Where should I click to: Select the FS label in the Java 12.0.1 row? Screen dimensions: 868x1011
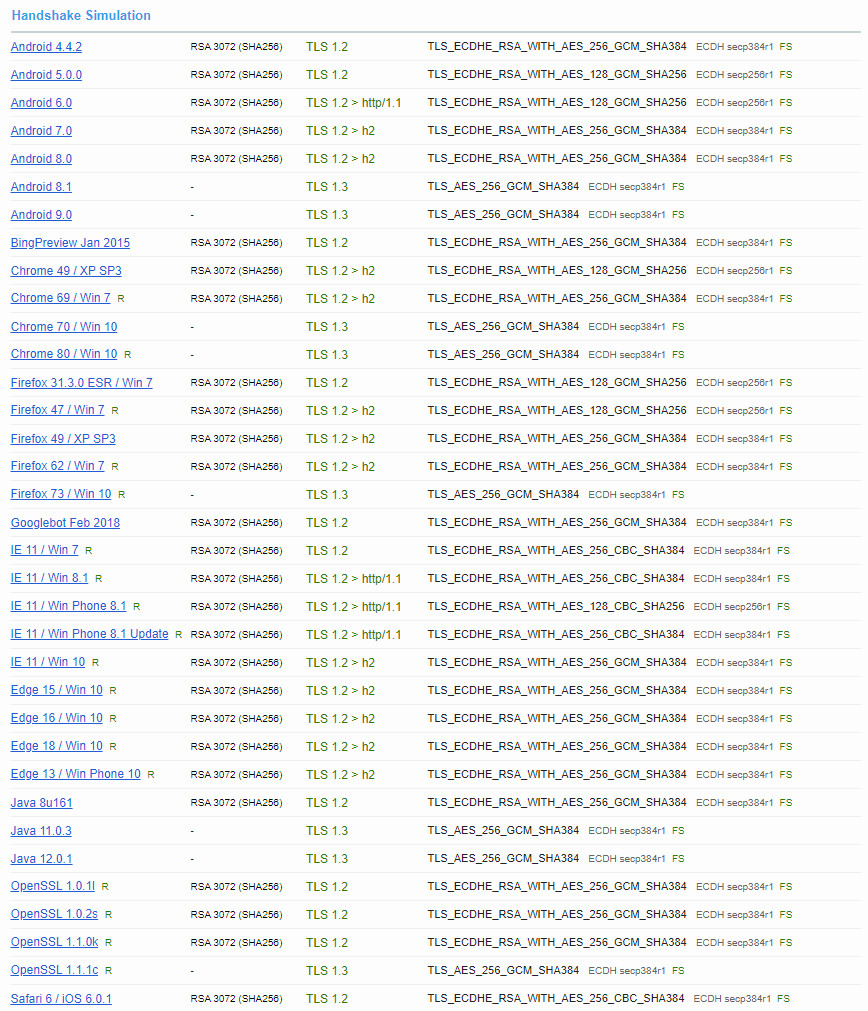coord(678,859)
